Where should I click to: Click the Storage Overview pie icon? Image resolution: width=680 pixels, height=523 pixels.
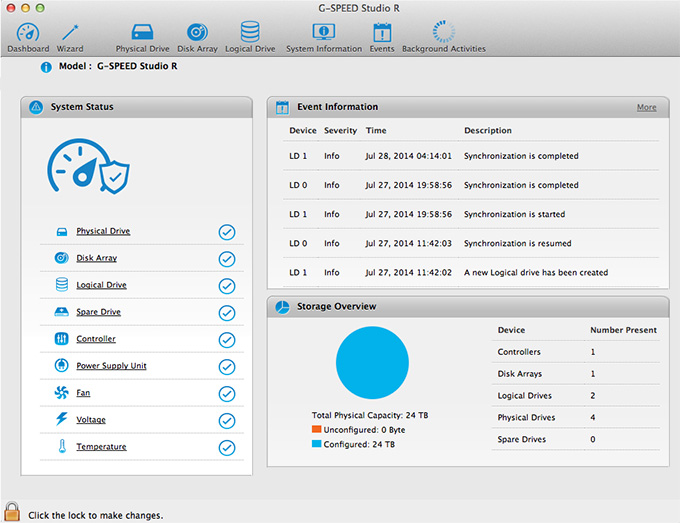tap(282, 307)
